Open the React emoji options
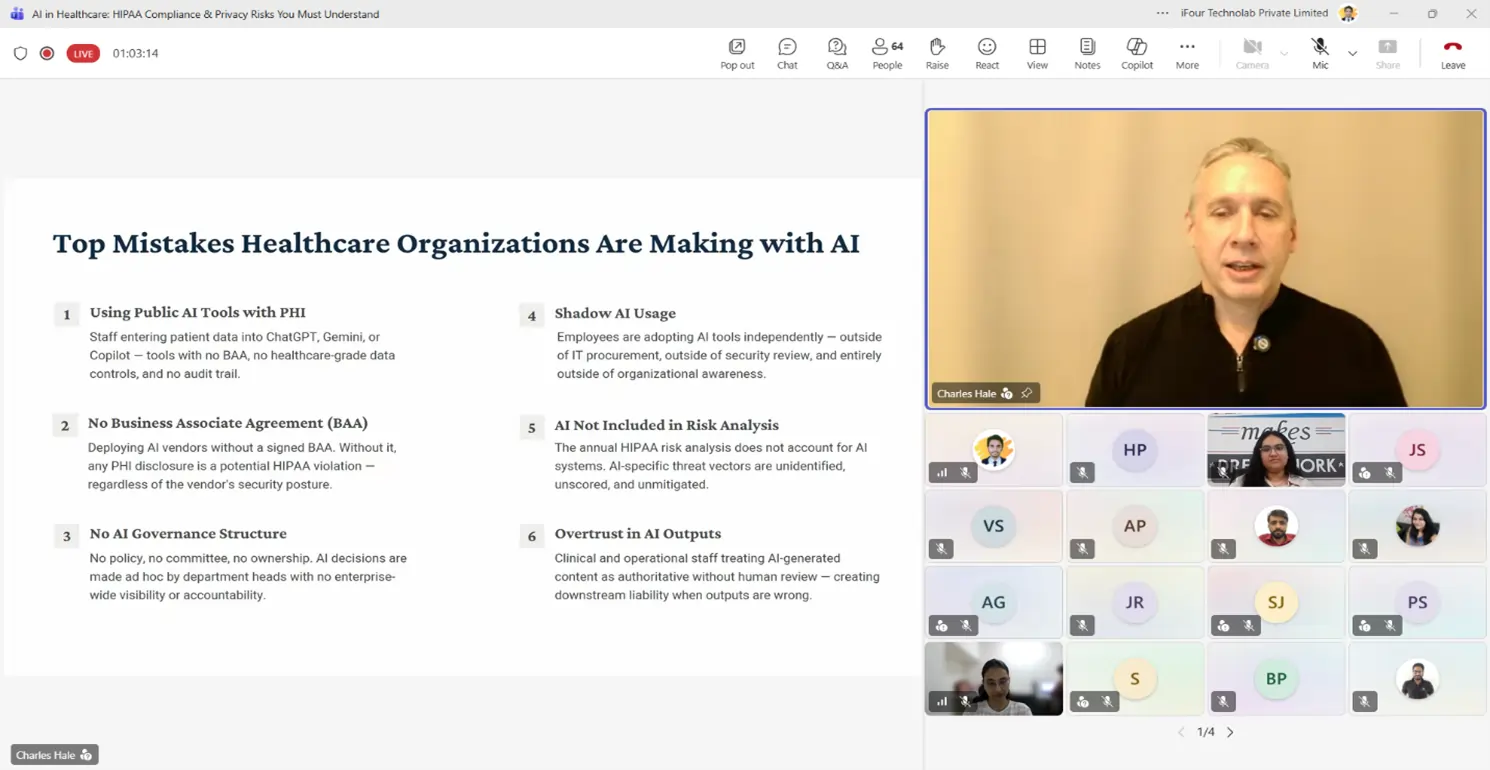Viewport: 1490px width, 770px height. tap(987, 53)
